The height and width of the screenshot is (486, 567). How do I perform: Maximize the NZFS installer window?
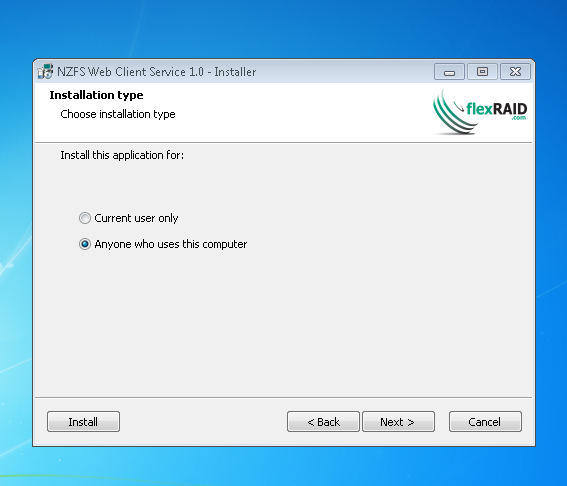tap(482, 72)
